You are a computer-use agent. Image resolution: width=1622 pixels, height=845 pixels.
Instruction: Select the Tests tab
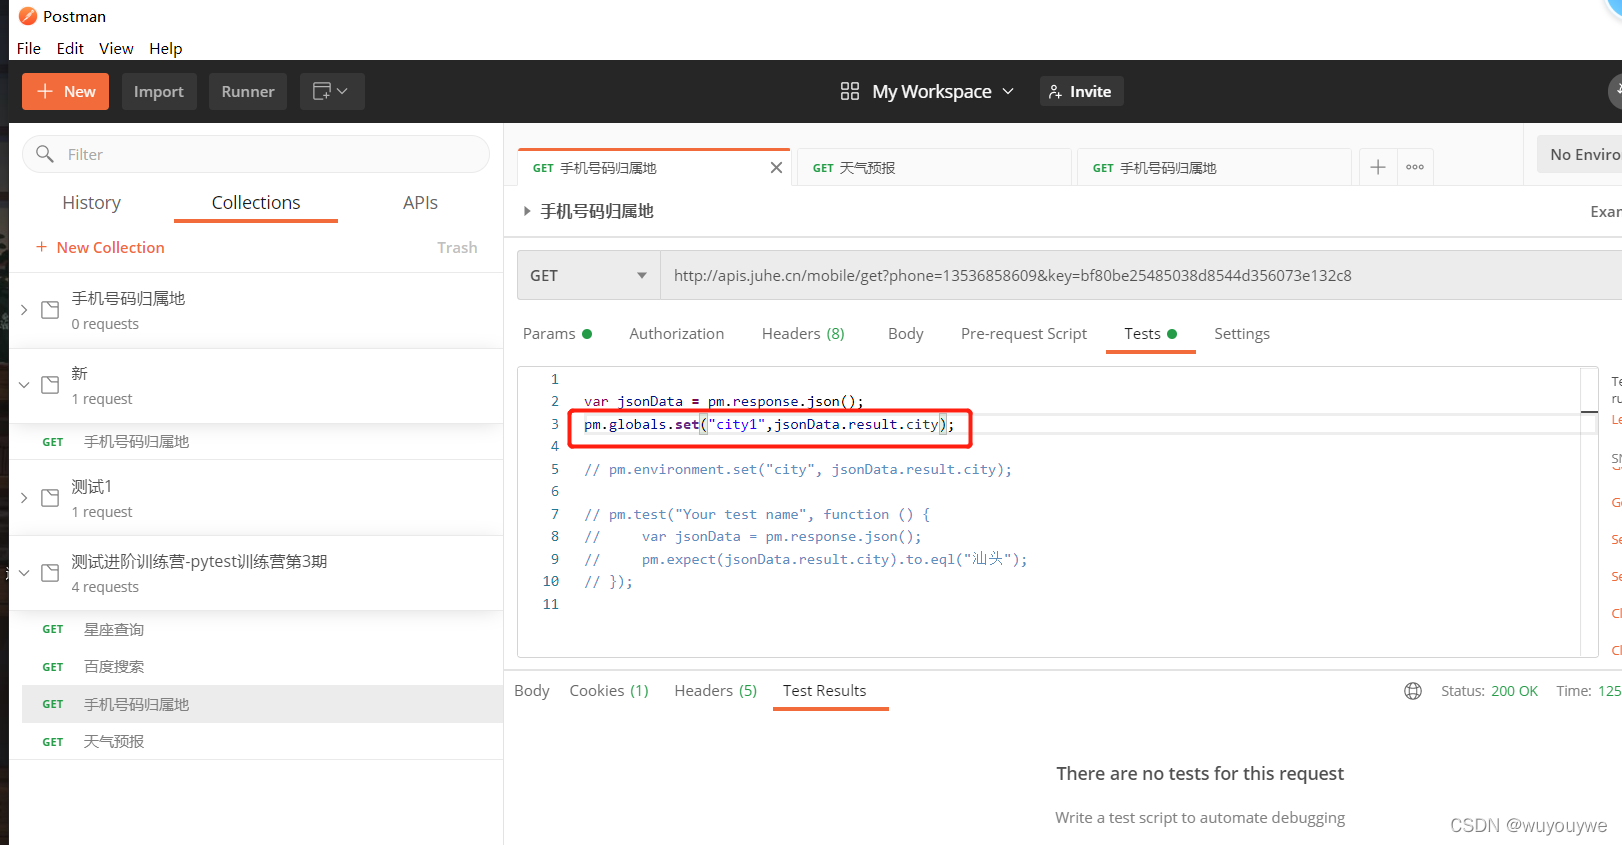(1150, 334)
